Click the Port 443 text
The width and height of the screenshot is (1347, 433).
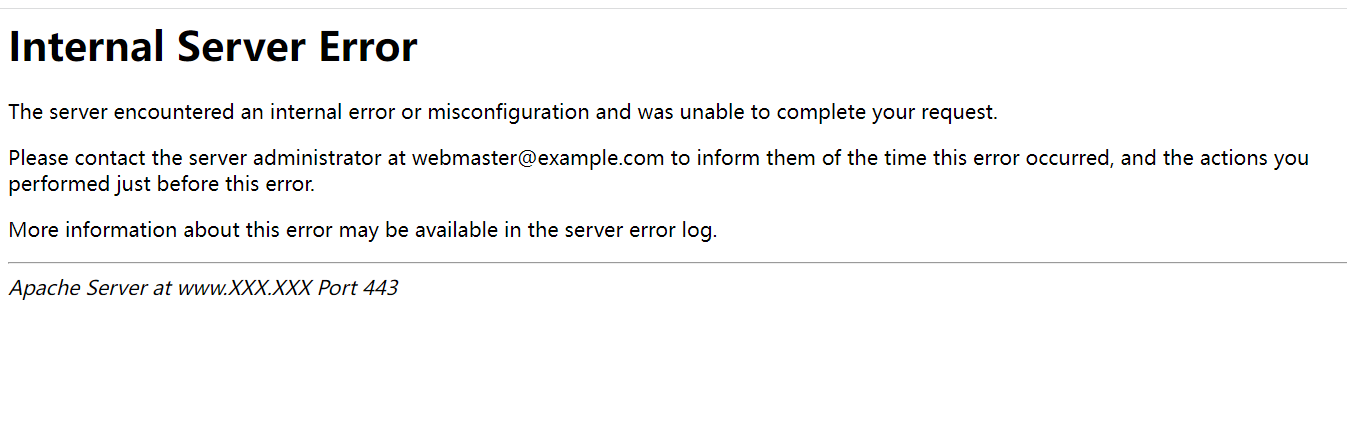click(x=358, y=288)
